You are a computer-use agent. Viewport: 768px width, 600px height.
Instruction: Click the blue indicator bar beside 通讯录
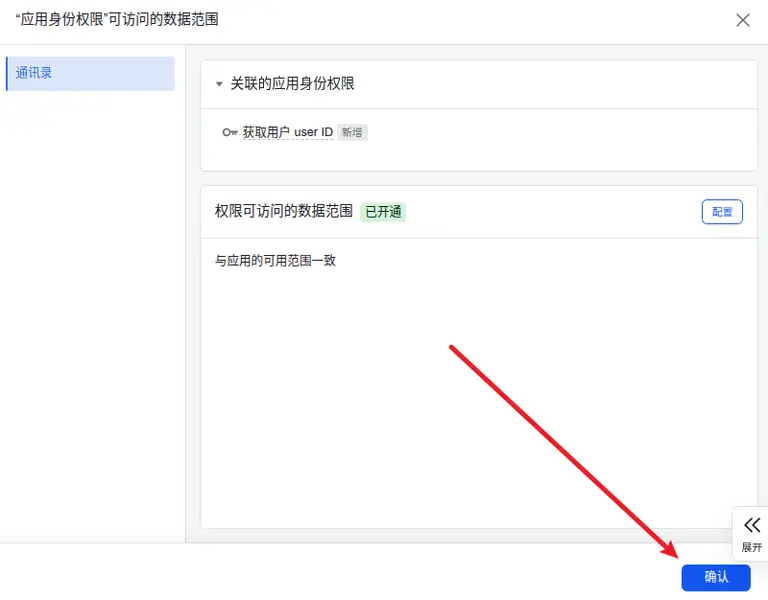point(7,74)
